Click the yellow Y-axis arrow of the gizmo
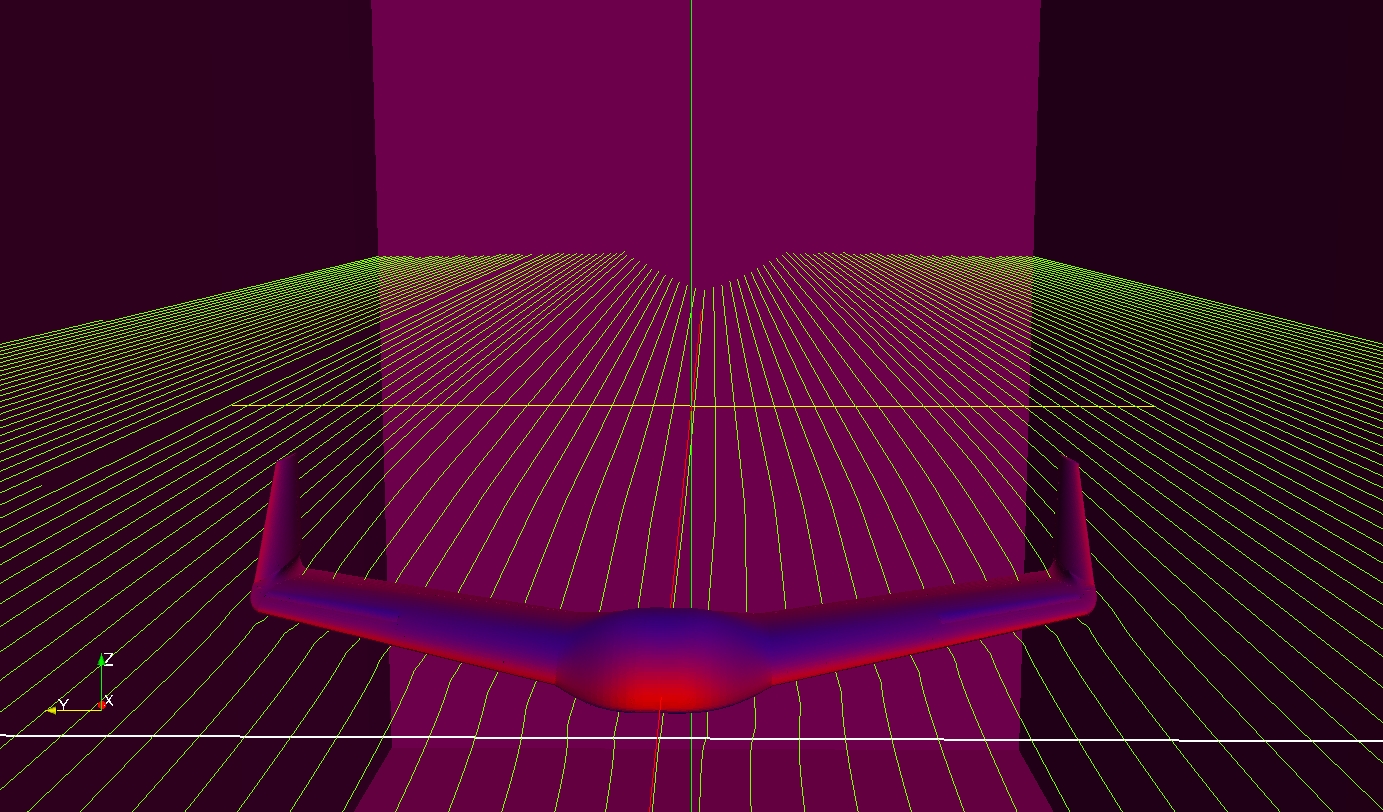The height and width of the screenshot is (812, 1383). point(52,710)
